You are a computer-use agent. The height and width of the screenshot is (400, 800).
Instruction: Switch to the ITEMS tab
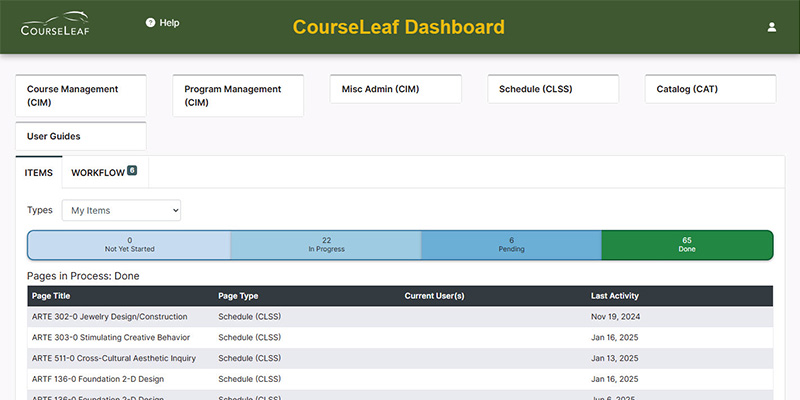(x=39, y=172)
